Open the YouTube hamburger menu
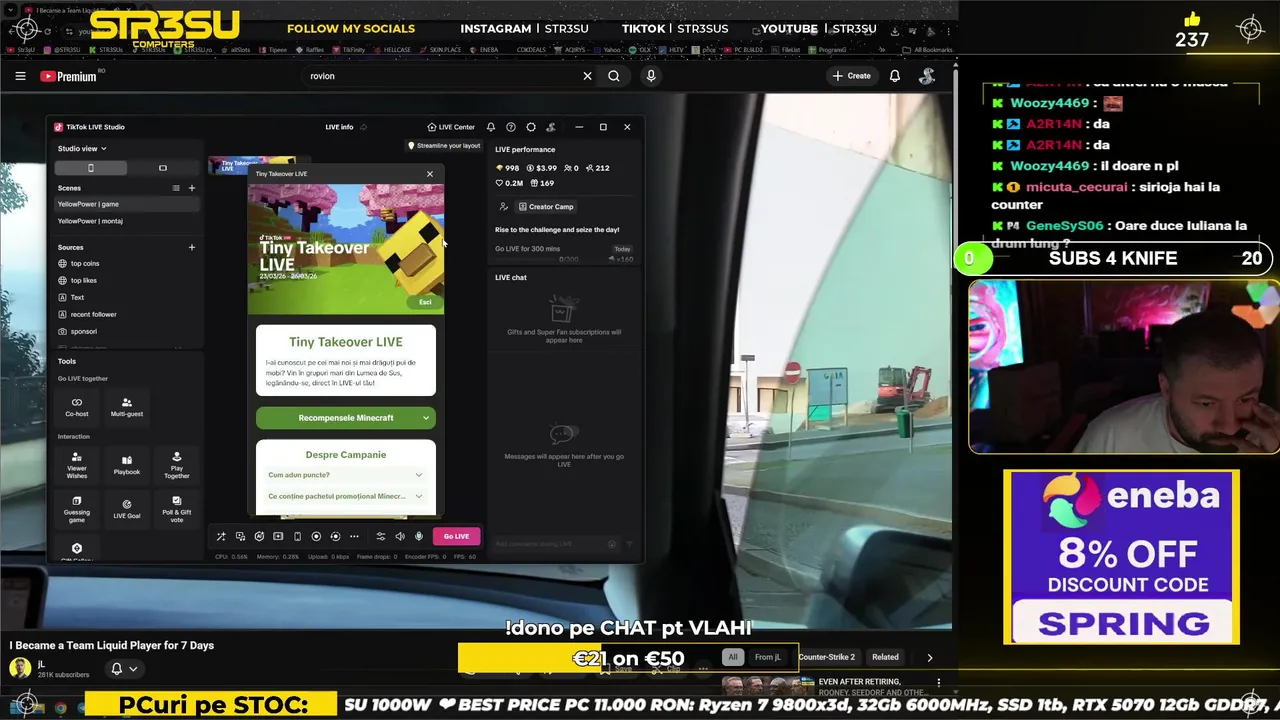This screenshot has height=720, width=1280. coord(20,76)
